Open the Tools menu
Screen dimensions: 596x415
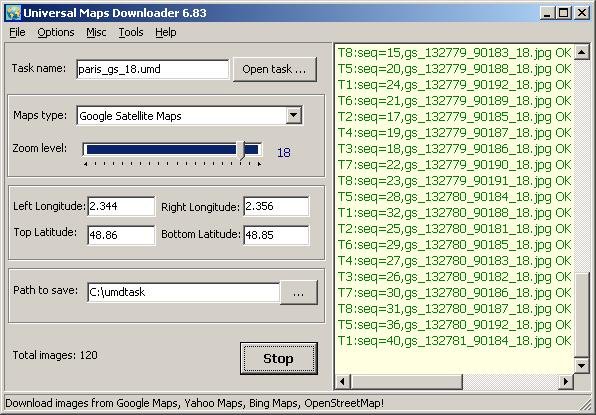131,33
